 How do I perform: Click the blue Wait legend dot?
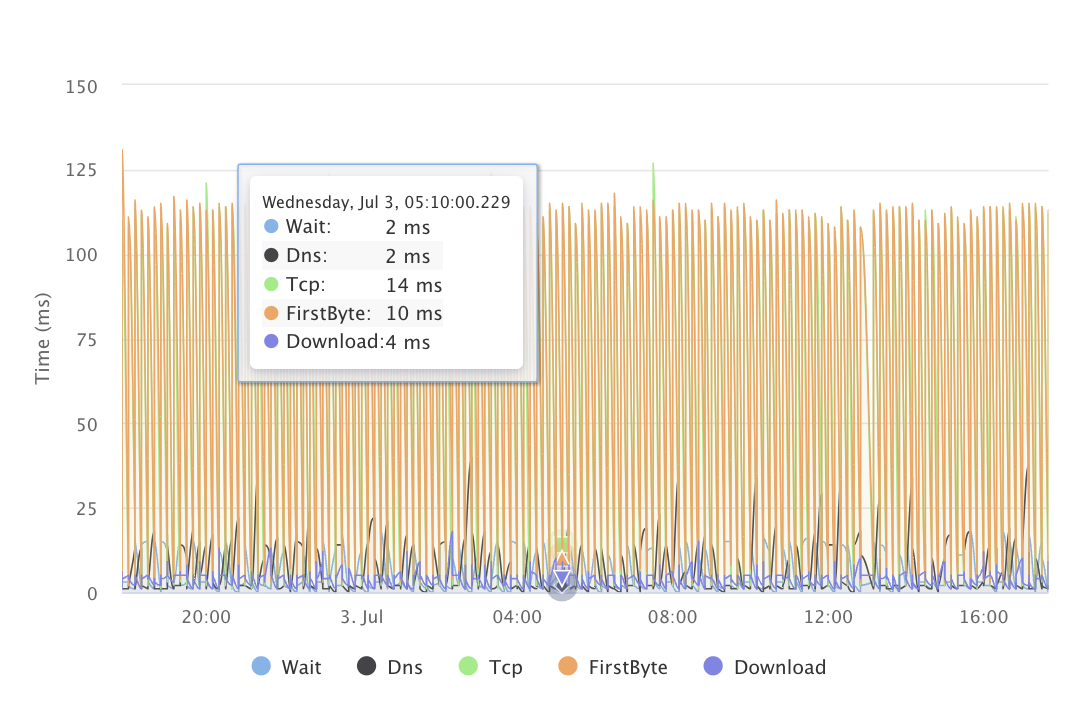click(x=261, y=667)
